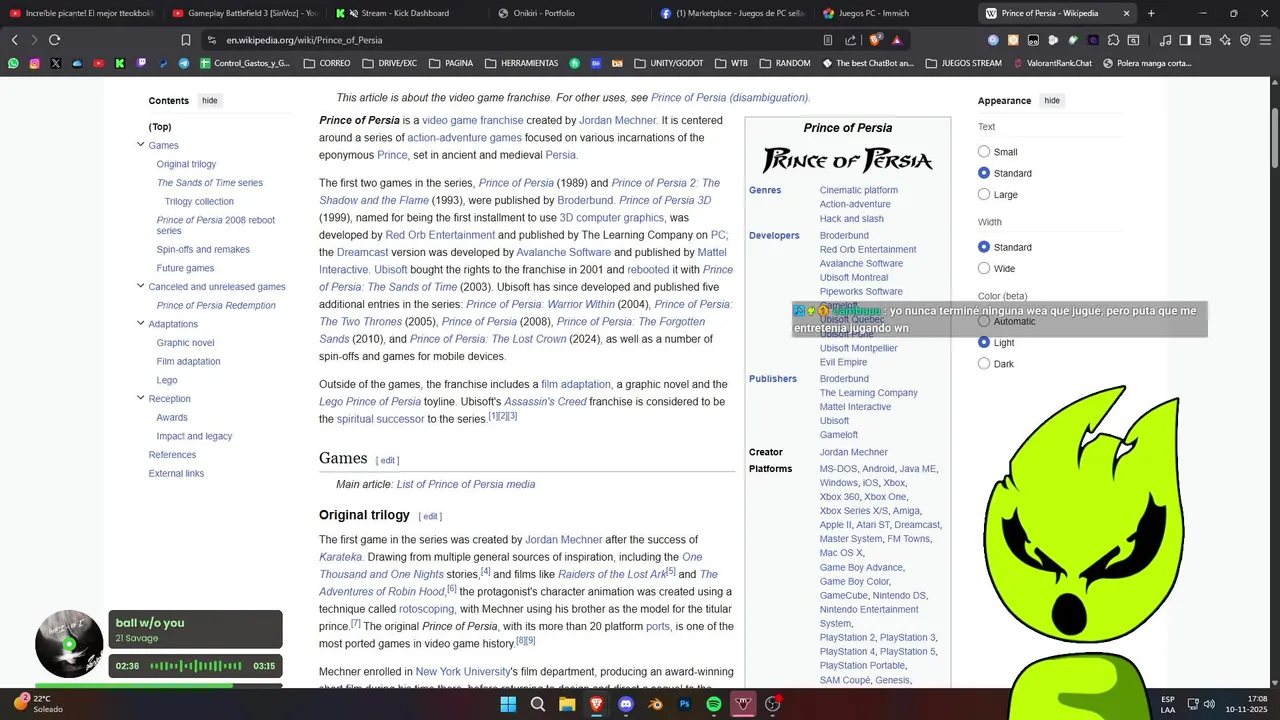Collapse the Reception contents section
This screenshot has height=720, width=1280.
(141, 398)
